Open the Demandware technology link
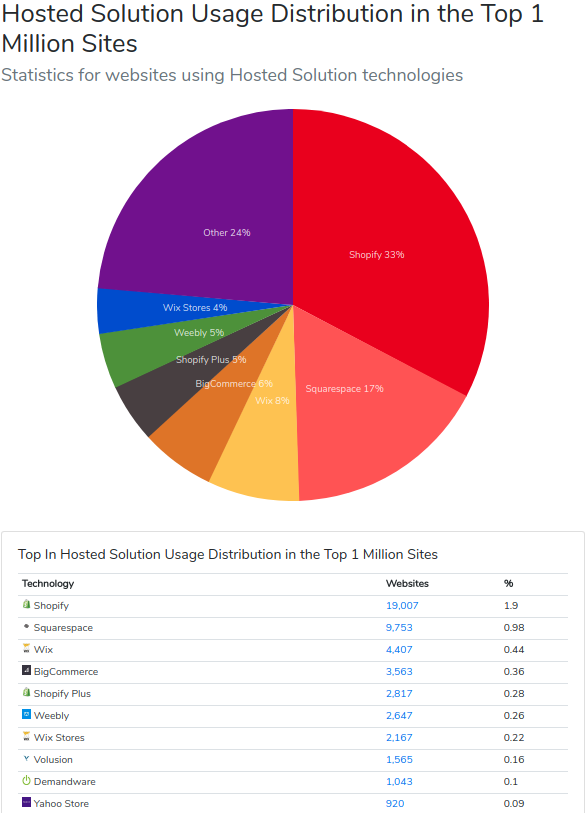Image resolution: width=585 pixels, height=813 pixels. pos(65,781)
